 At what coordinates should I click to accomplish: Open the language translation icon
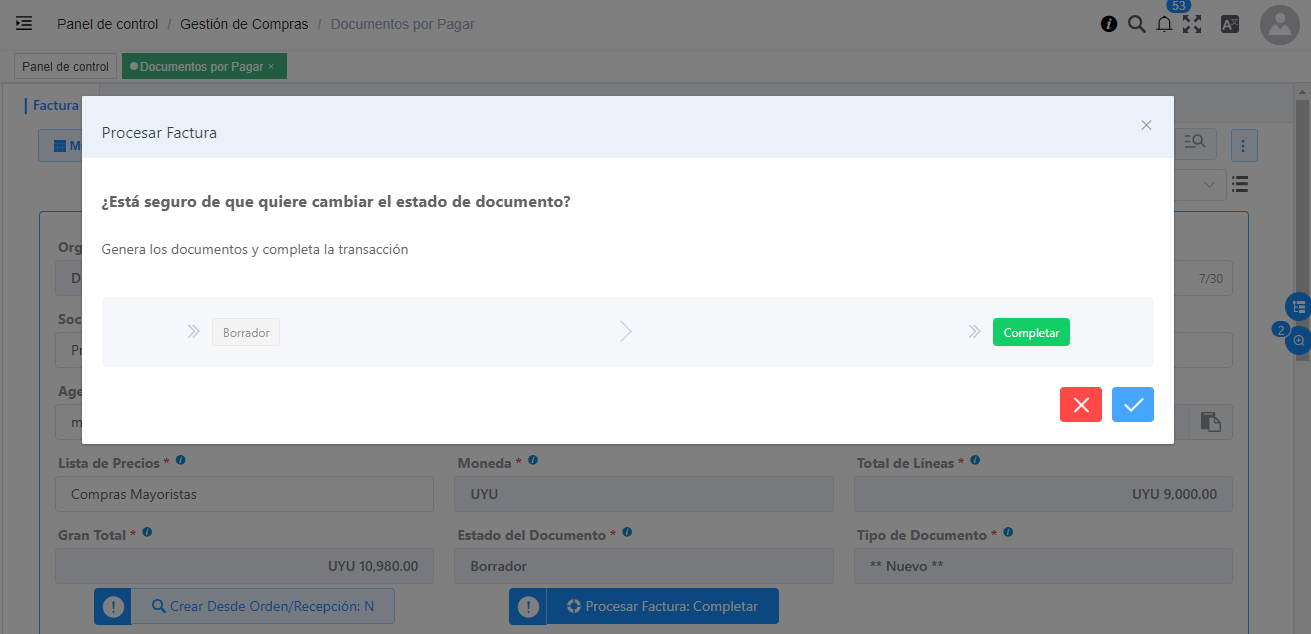coord(1230,25)
